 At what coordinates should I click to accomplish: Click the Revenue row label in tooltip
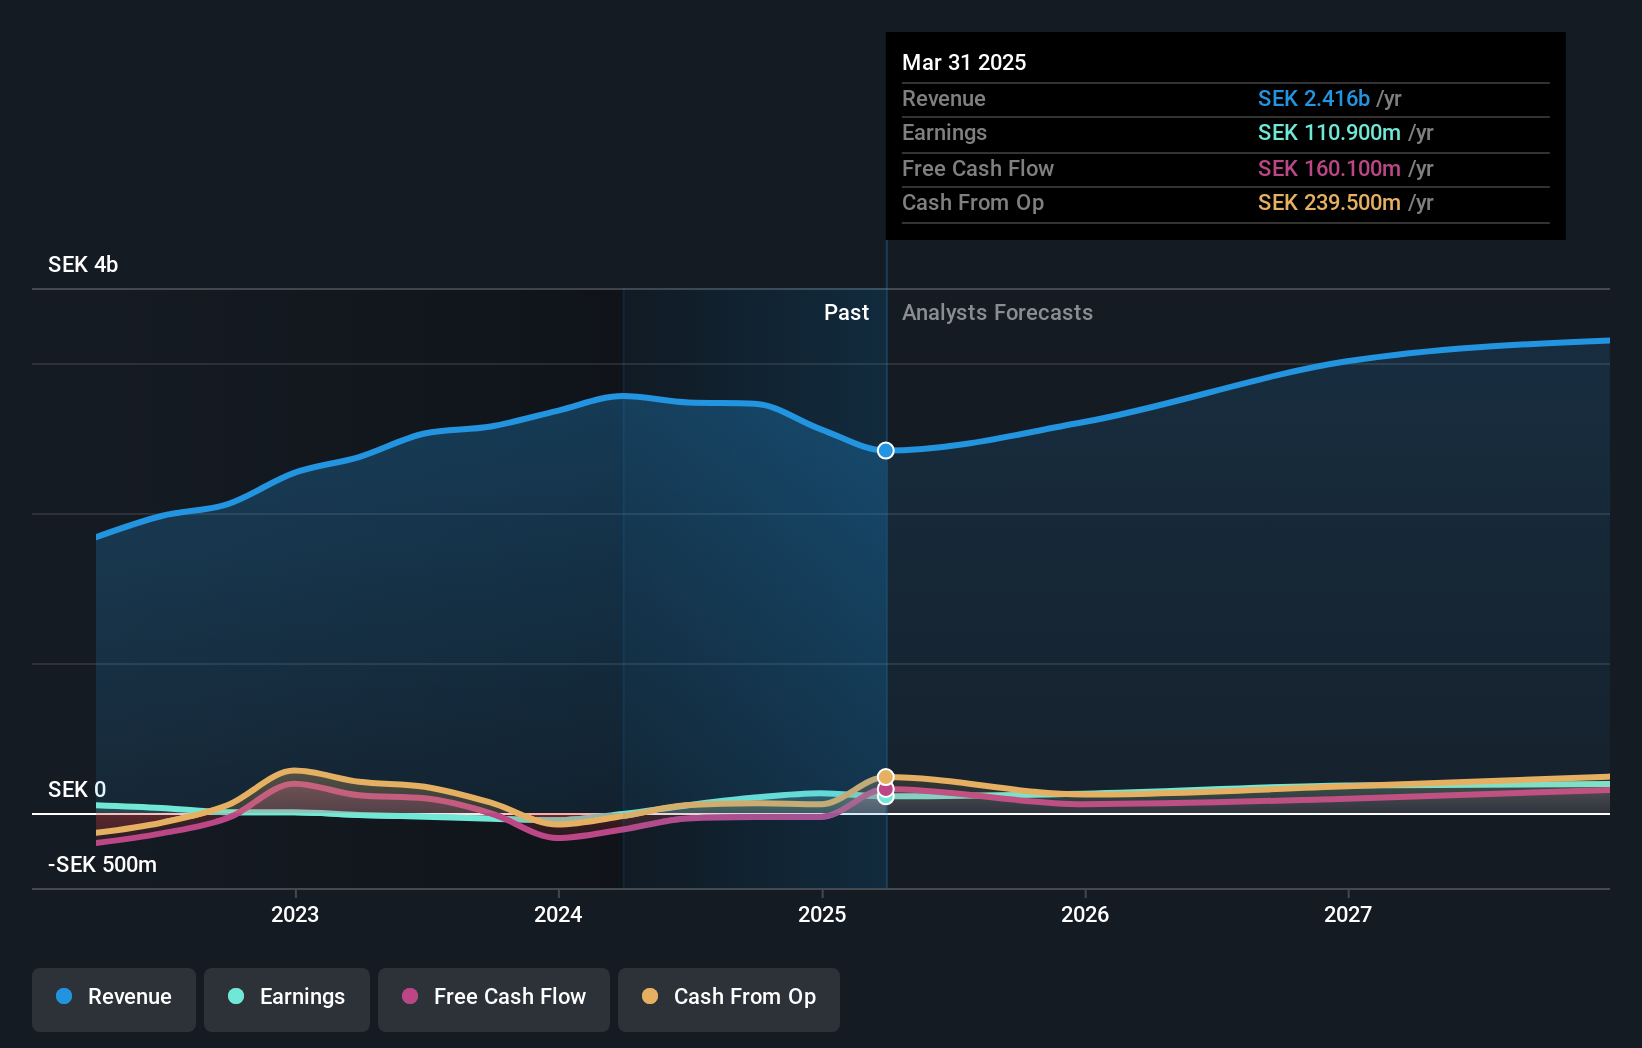(944, 99)
